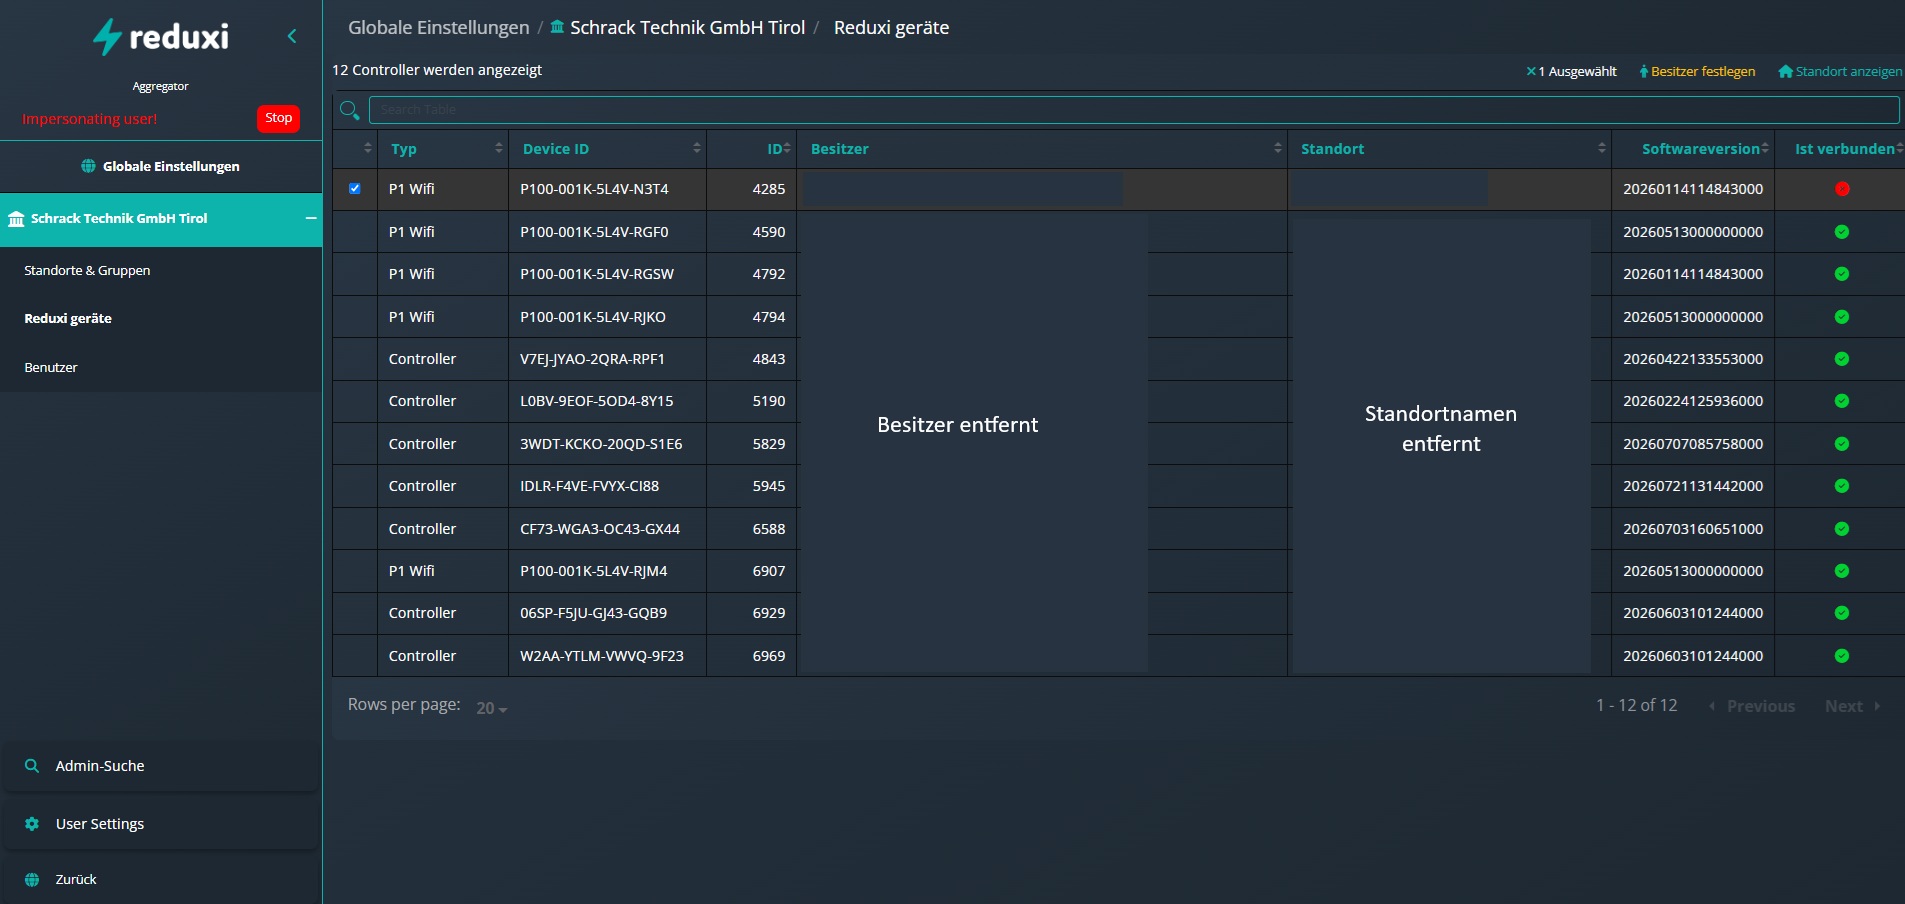Image resolution: width=1905 pixels, height=904 pixels.
Task: Select device ID 3WDT-KCKO-20QD-S1E6
Action: [x=601, y=444]
